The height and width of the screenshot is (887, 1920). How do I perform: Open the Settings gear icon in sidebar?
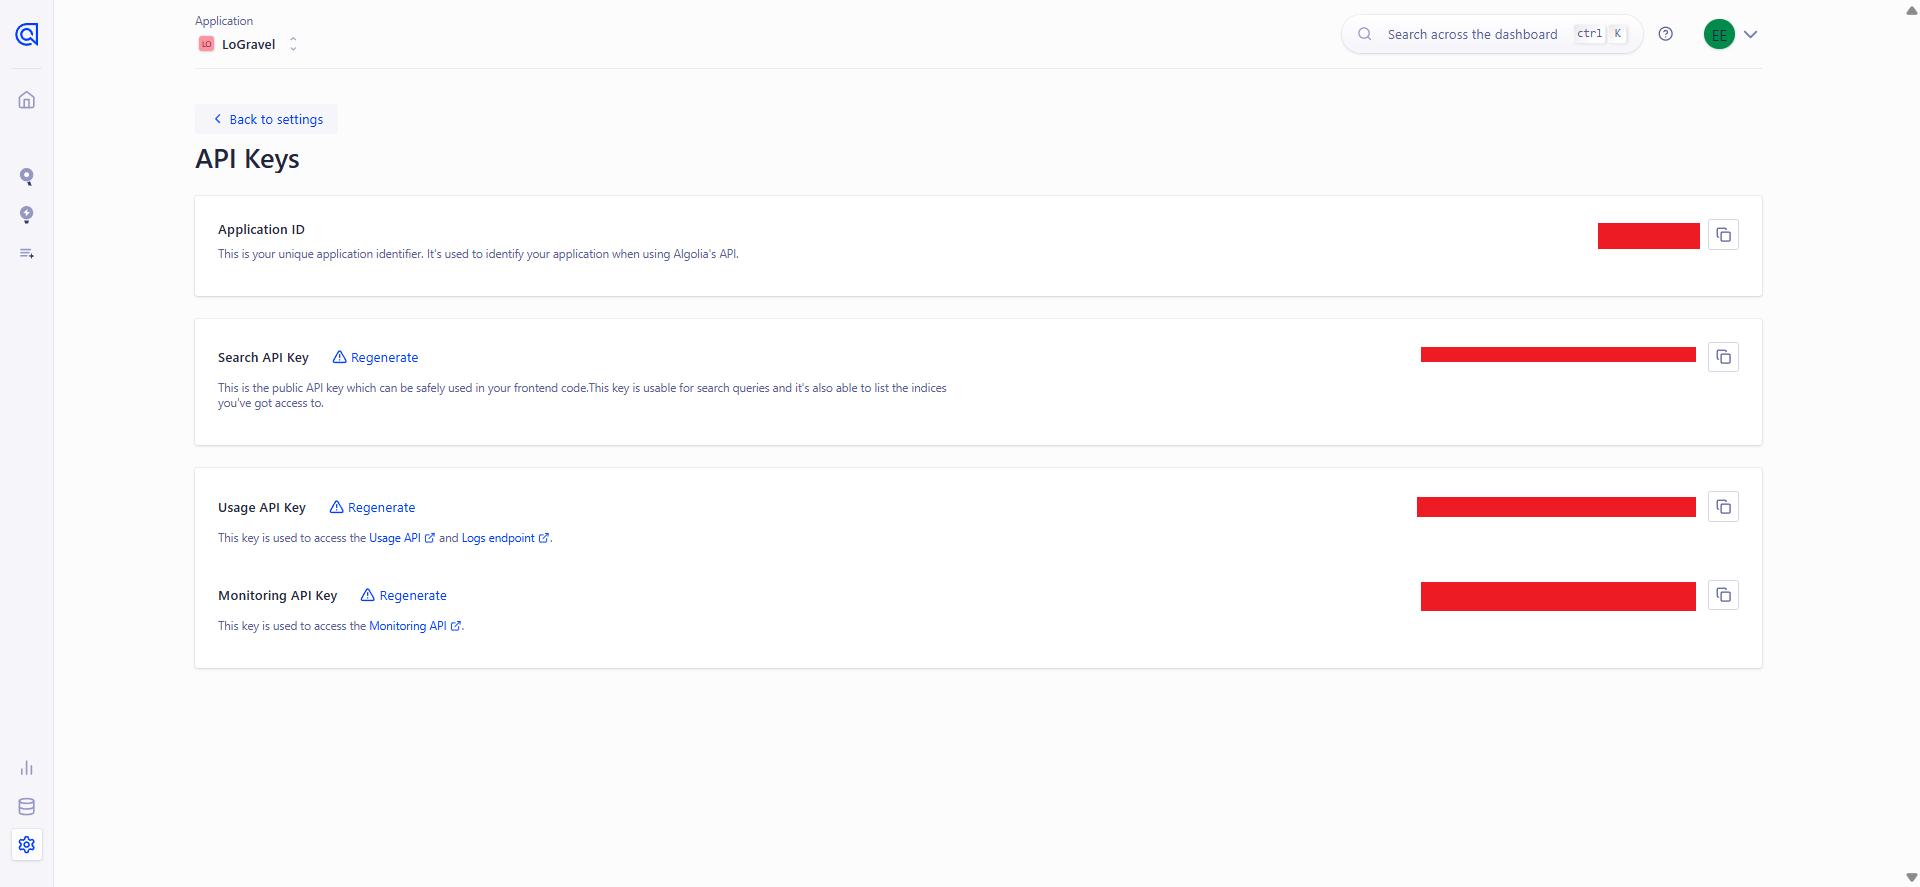(x=27, y=845)
